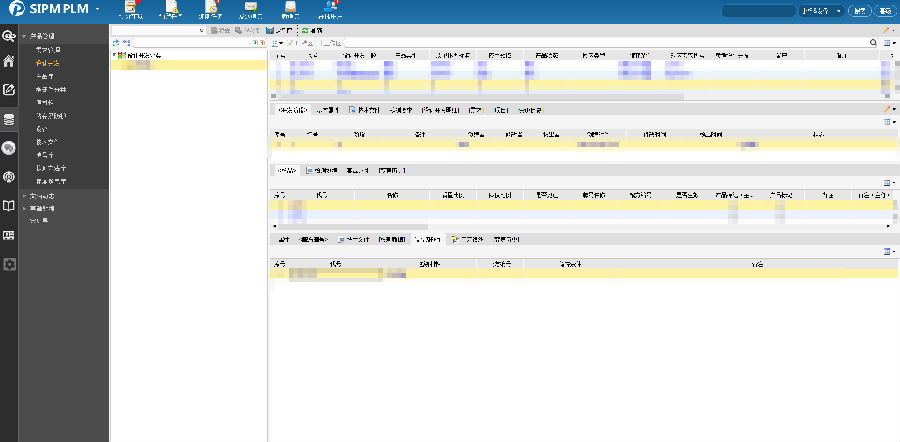Select the pencil edit icon in left sidebar
The height and width of the screenshot is (442, 900).
coord(9,90)
